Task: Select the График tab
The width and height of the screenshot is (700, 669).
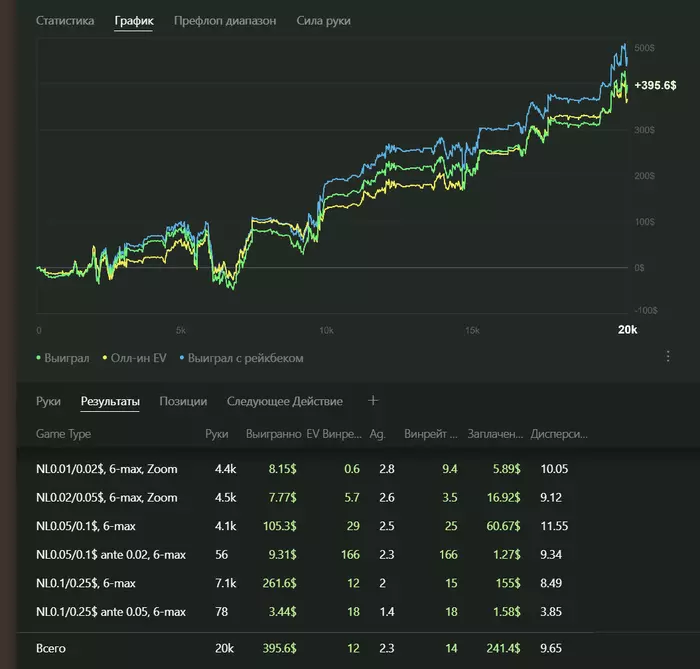Action: coord(134,21)
